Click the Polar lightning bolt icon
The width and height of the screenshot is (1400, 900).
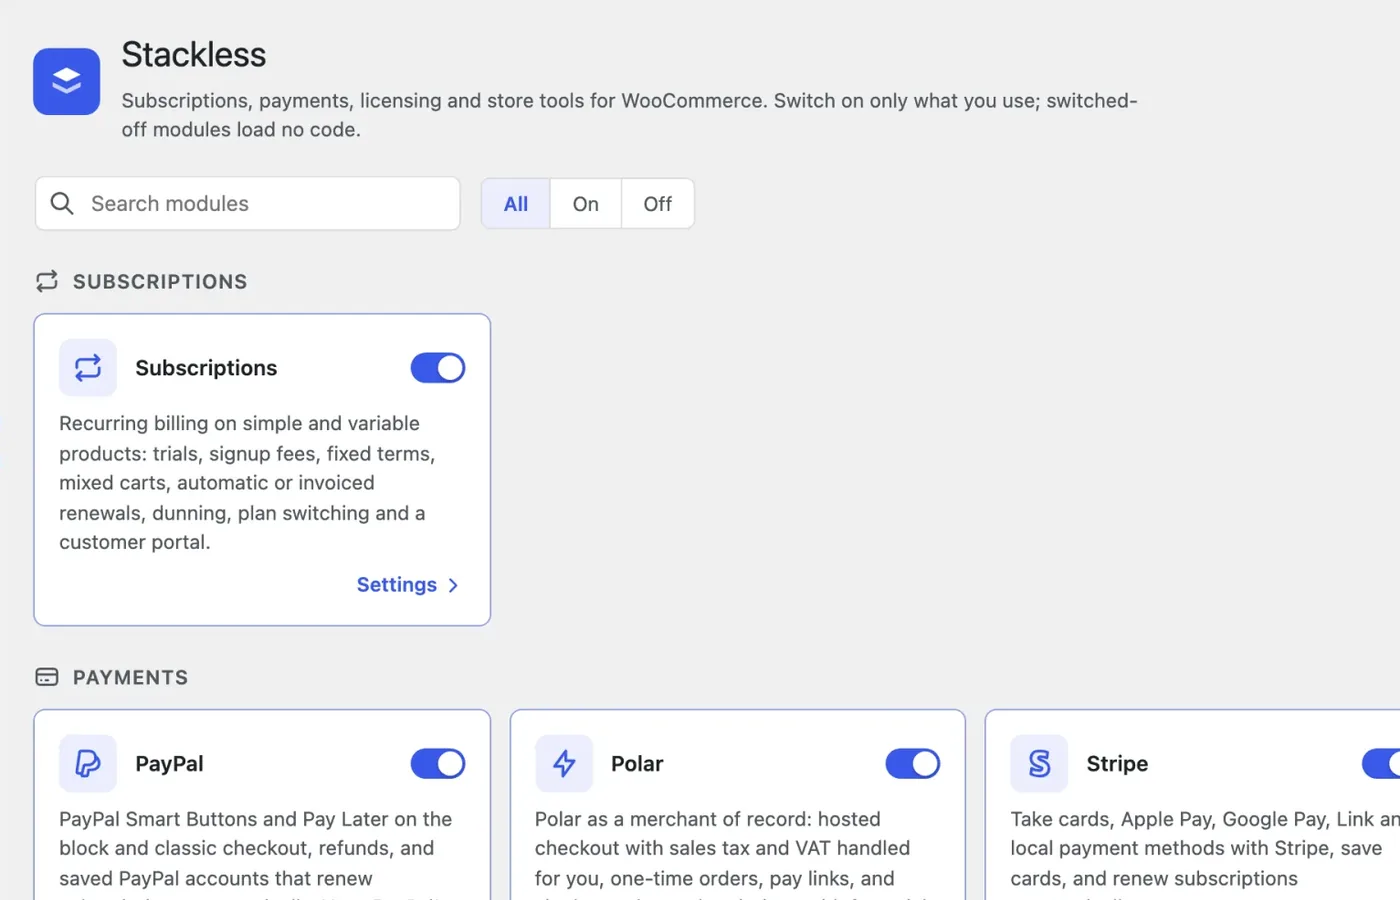(564, 763)
